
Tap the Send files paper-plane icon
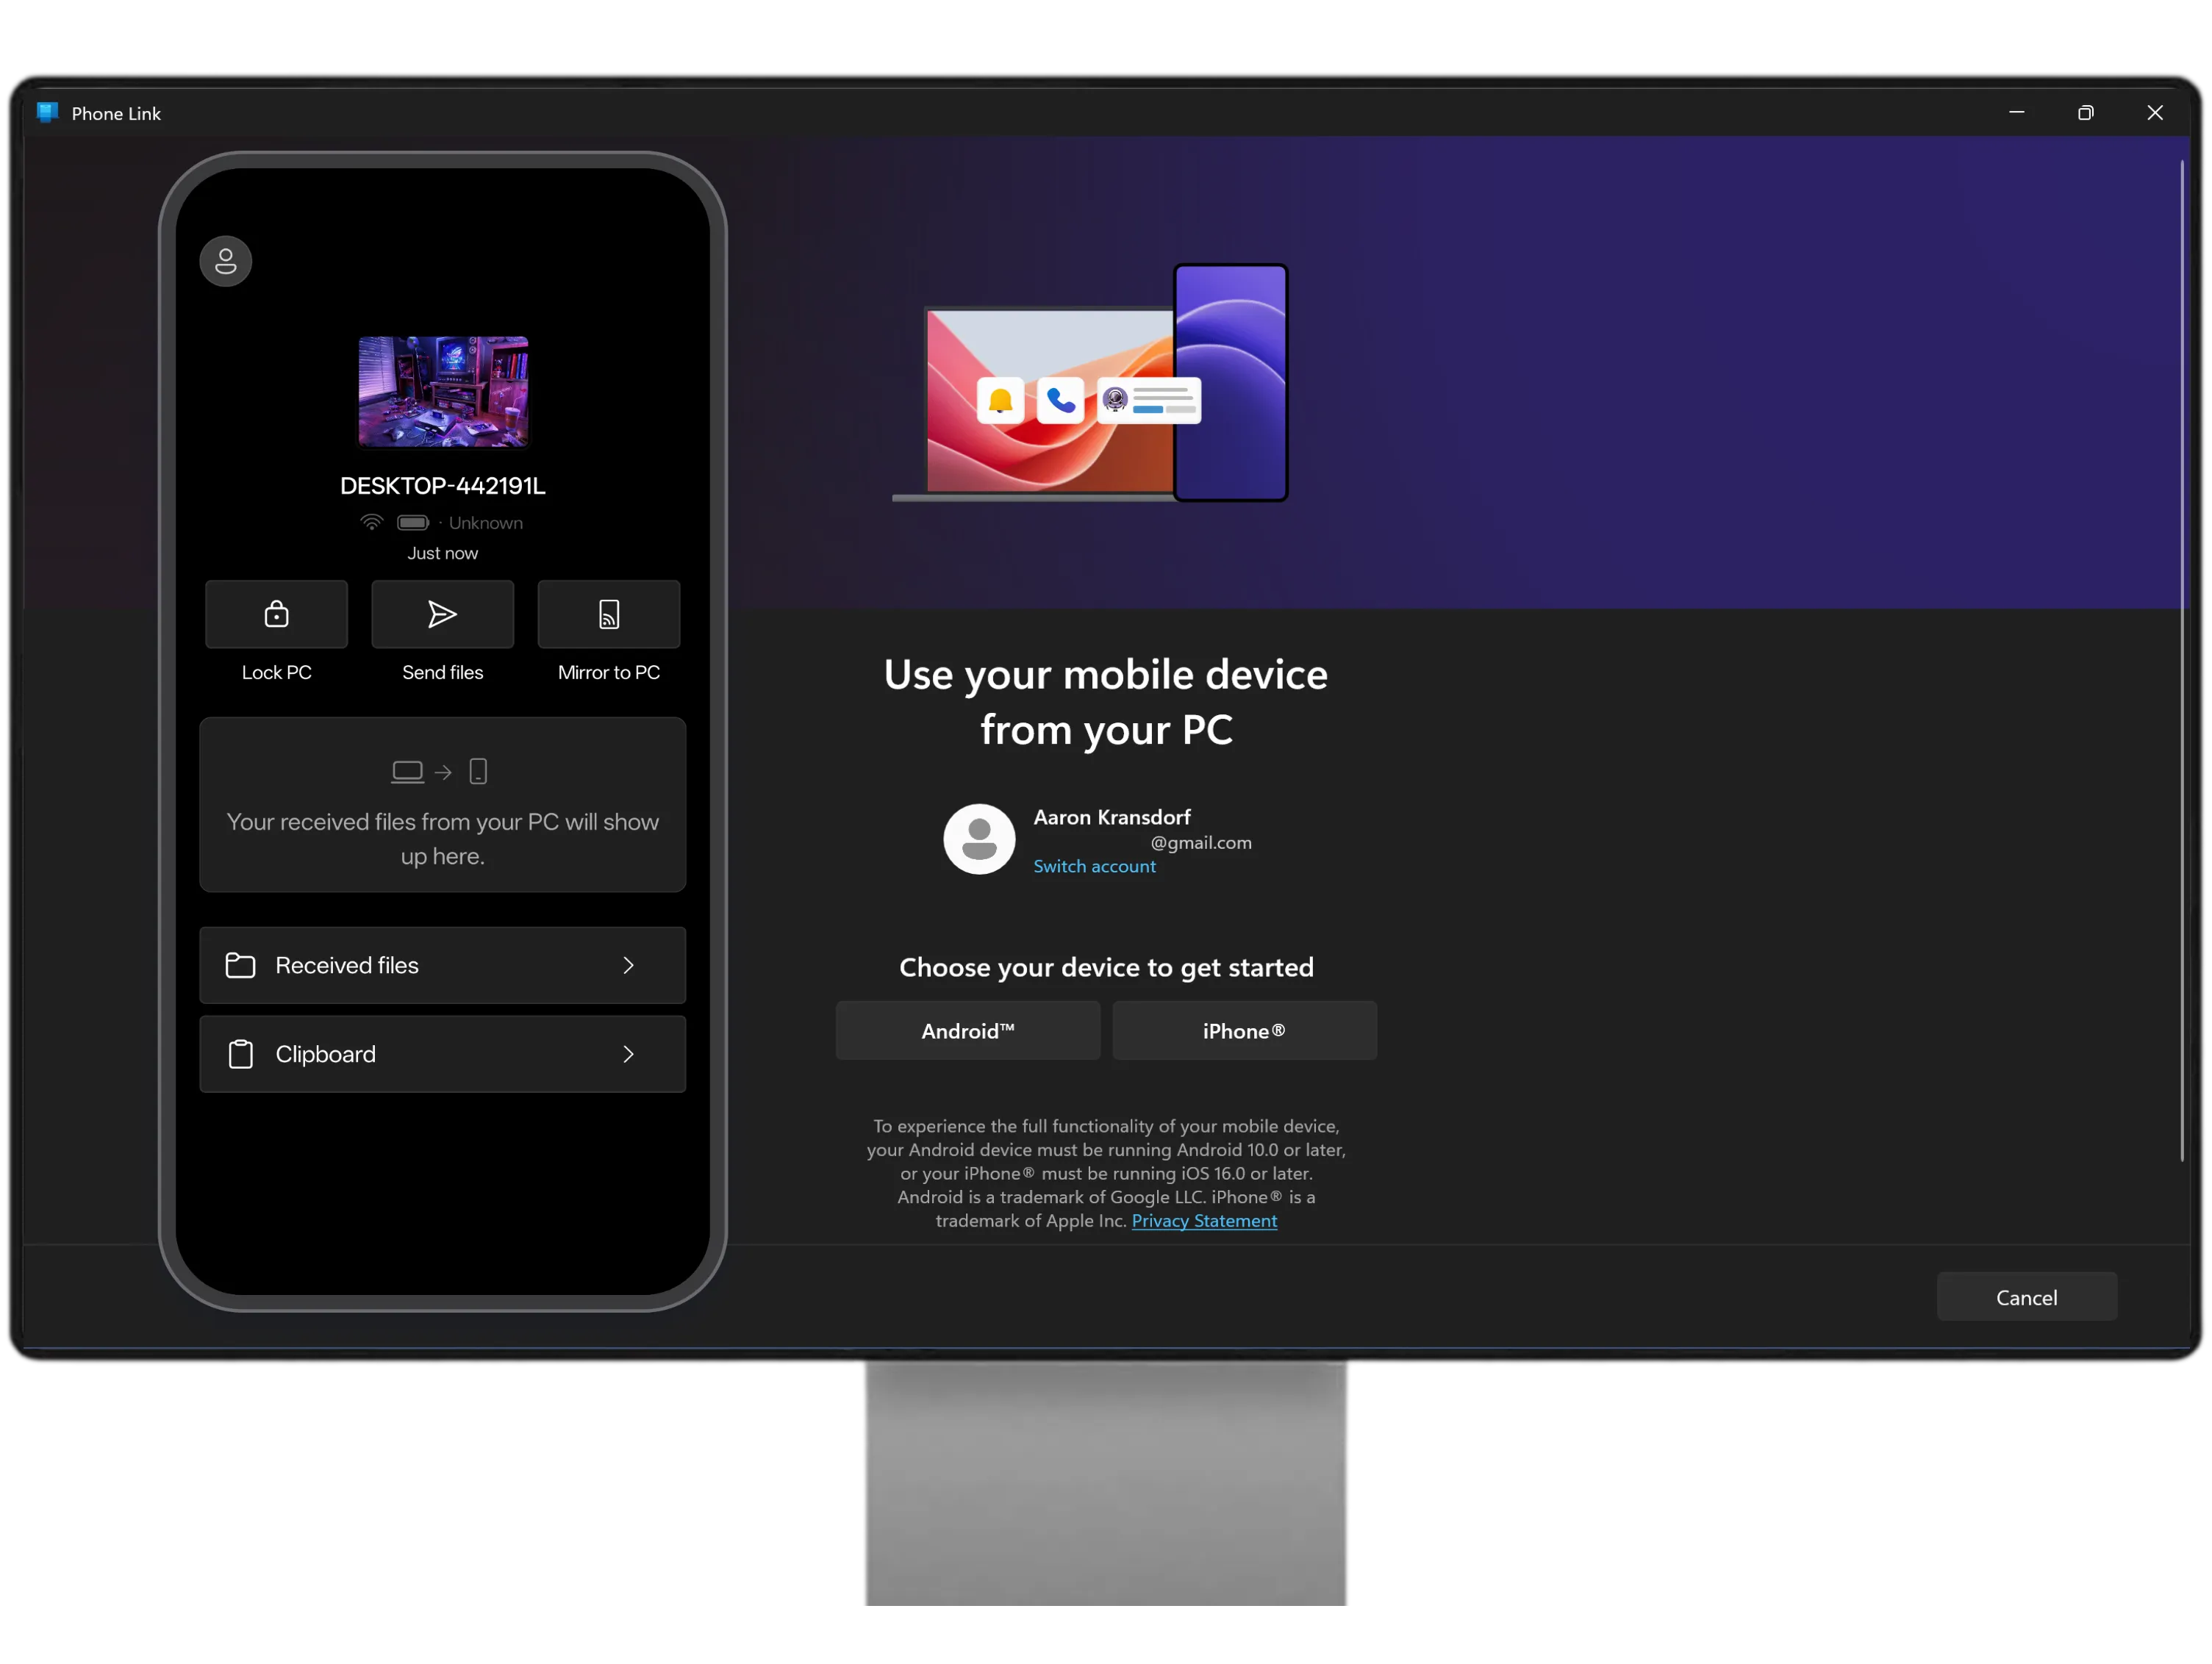(x=443, y=614)
